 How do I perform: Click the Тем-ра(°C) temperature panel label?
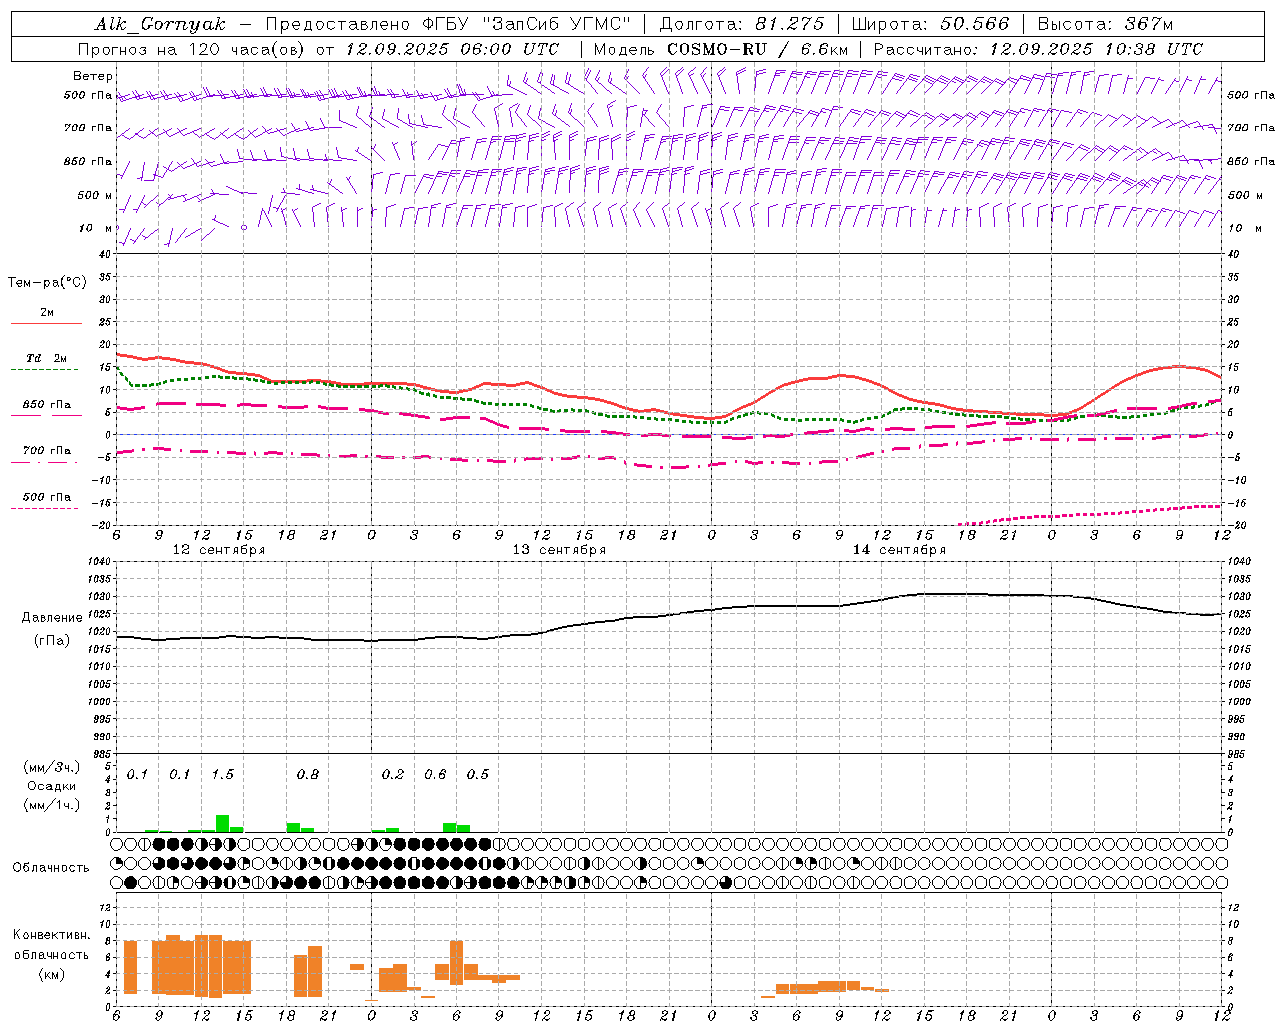pyautogui.click(x=47, y=283)
